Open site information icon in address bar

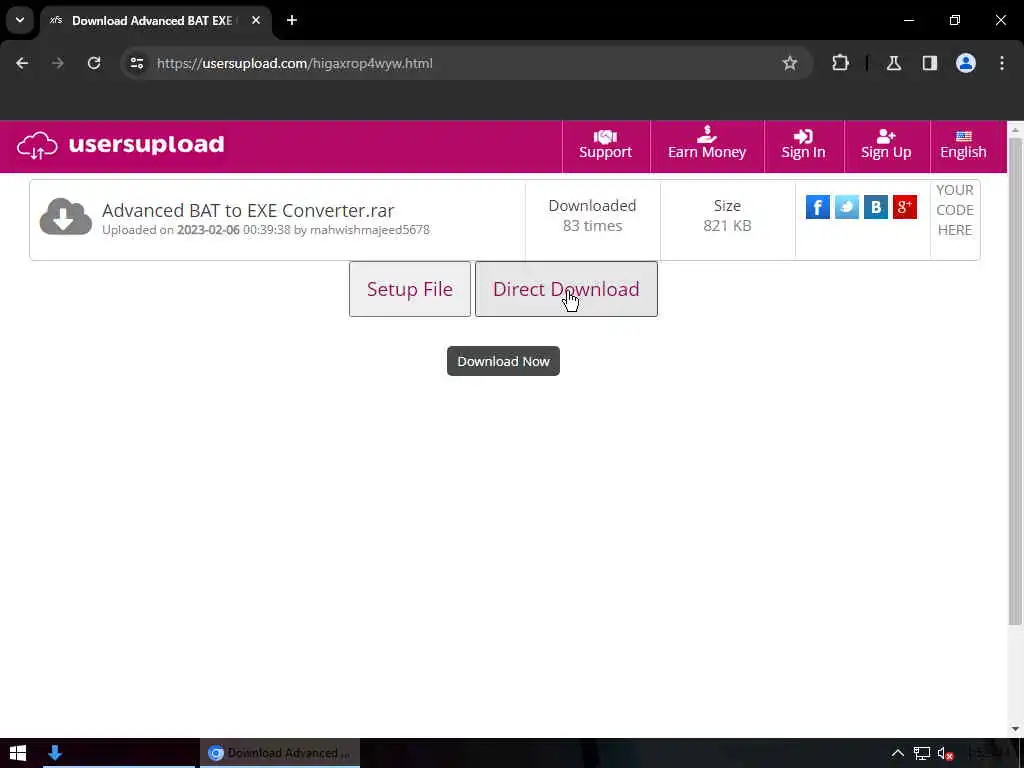[136, 63]
